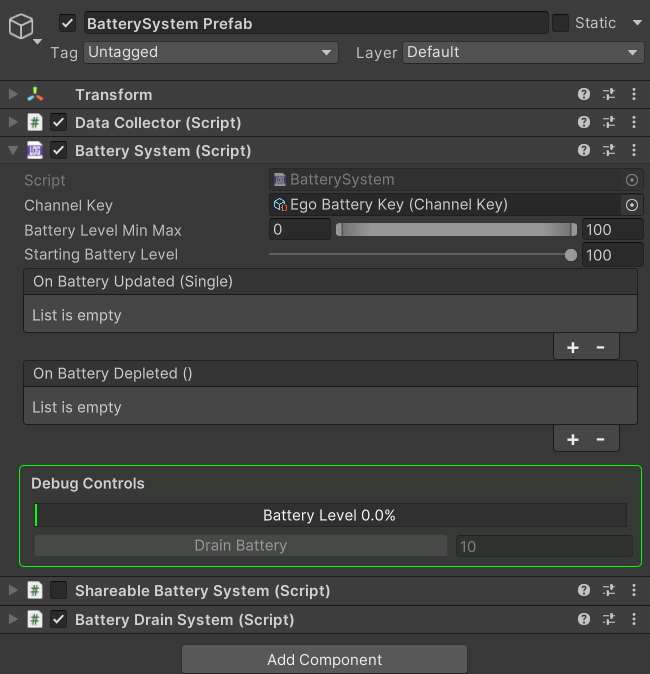Viewport: 650px width, 674px height.
Task: Click the Battery Level Min Max slider
Action: click(x=456, y=230)
